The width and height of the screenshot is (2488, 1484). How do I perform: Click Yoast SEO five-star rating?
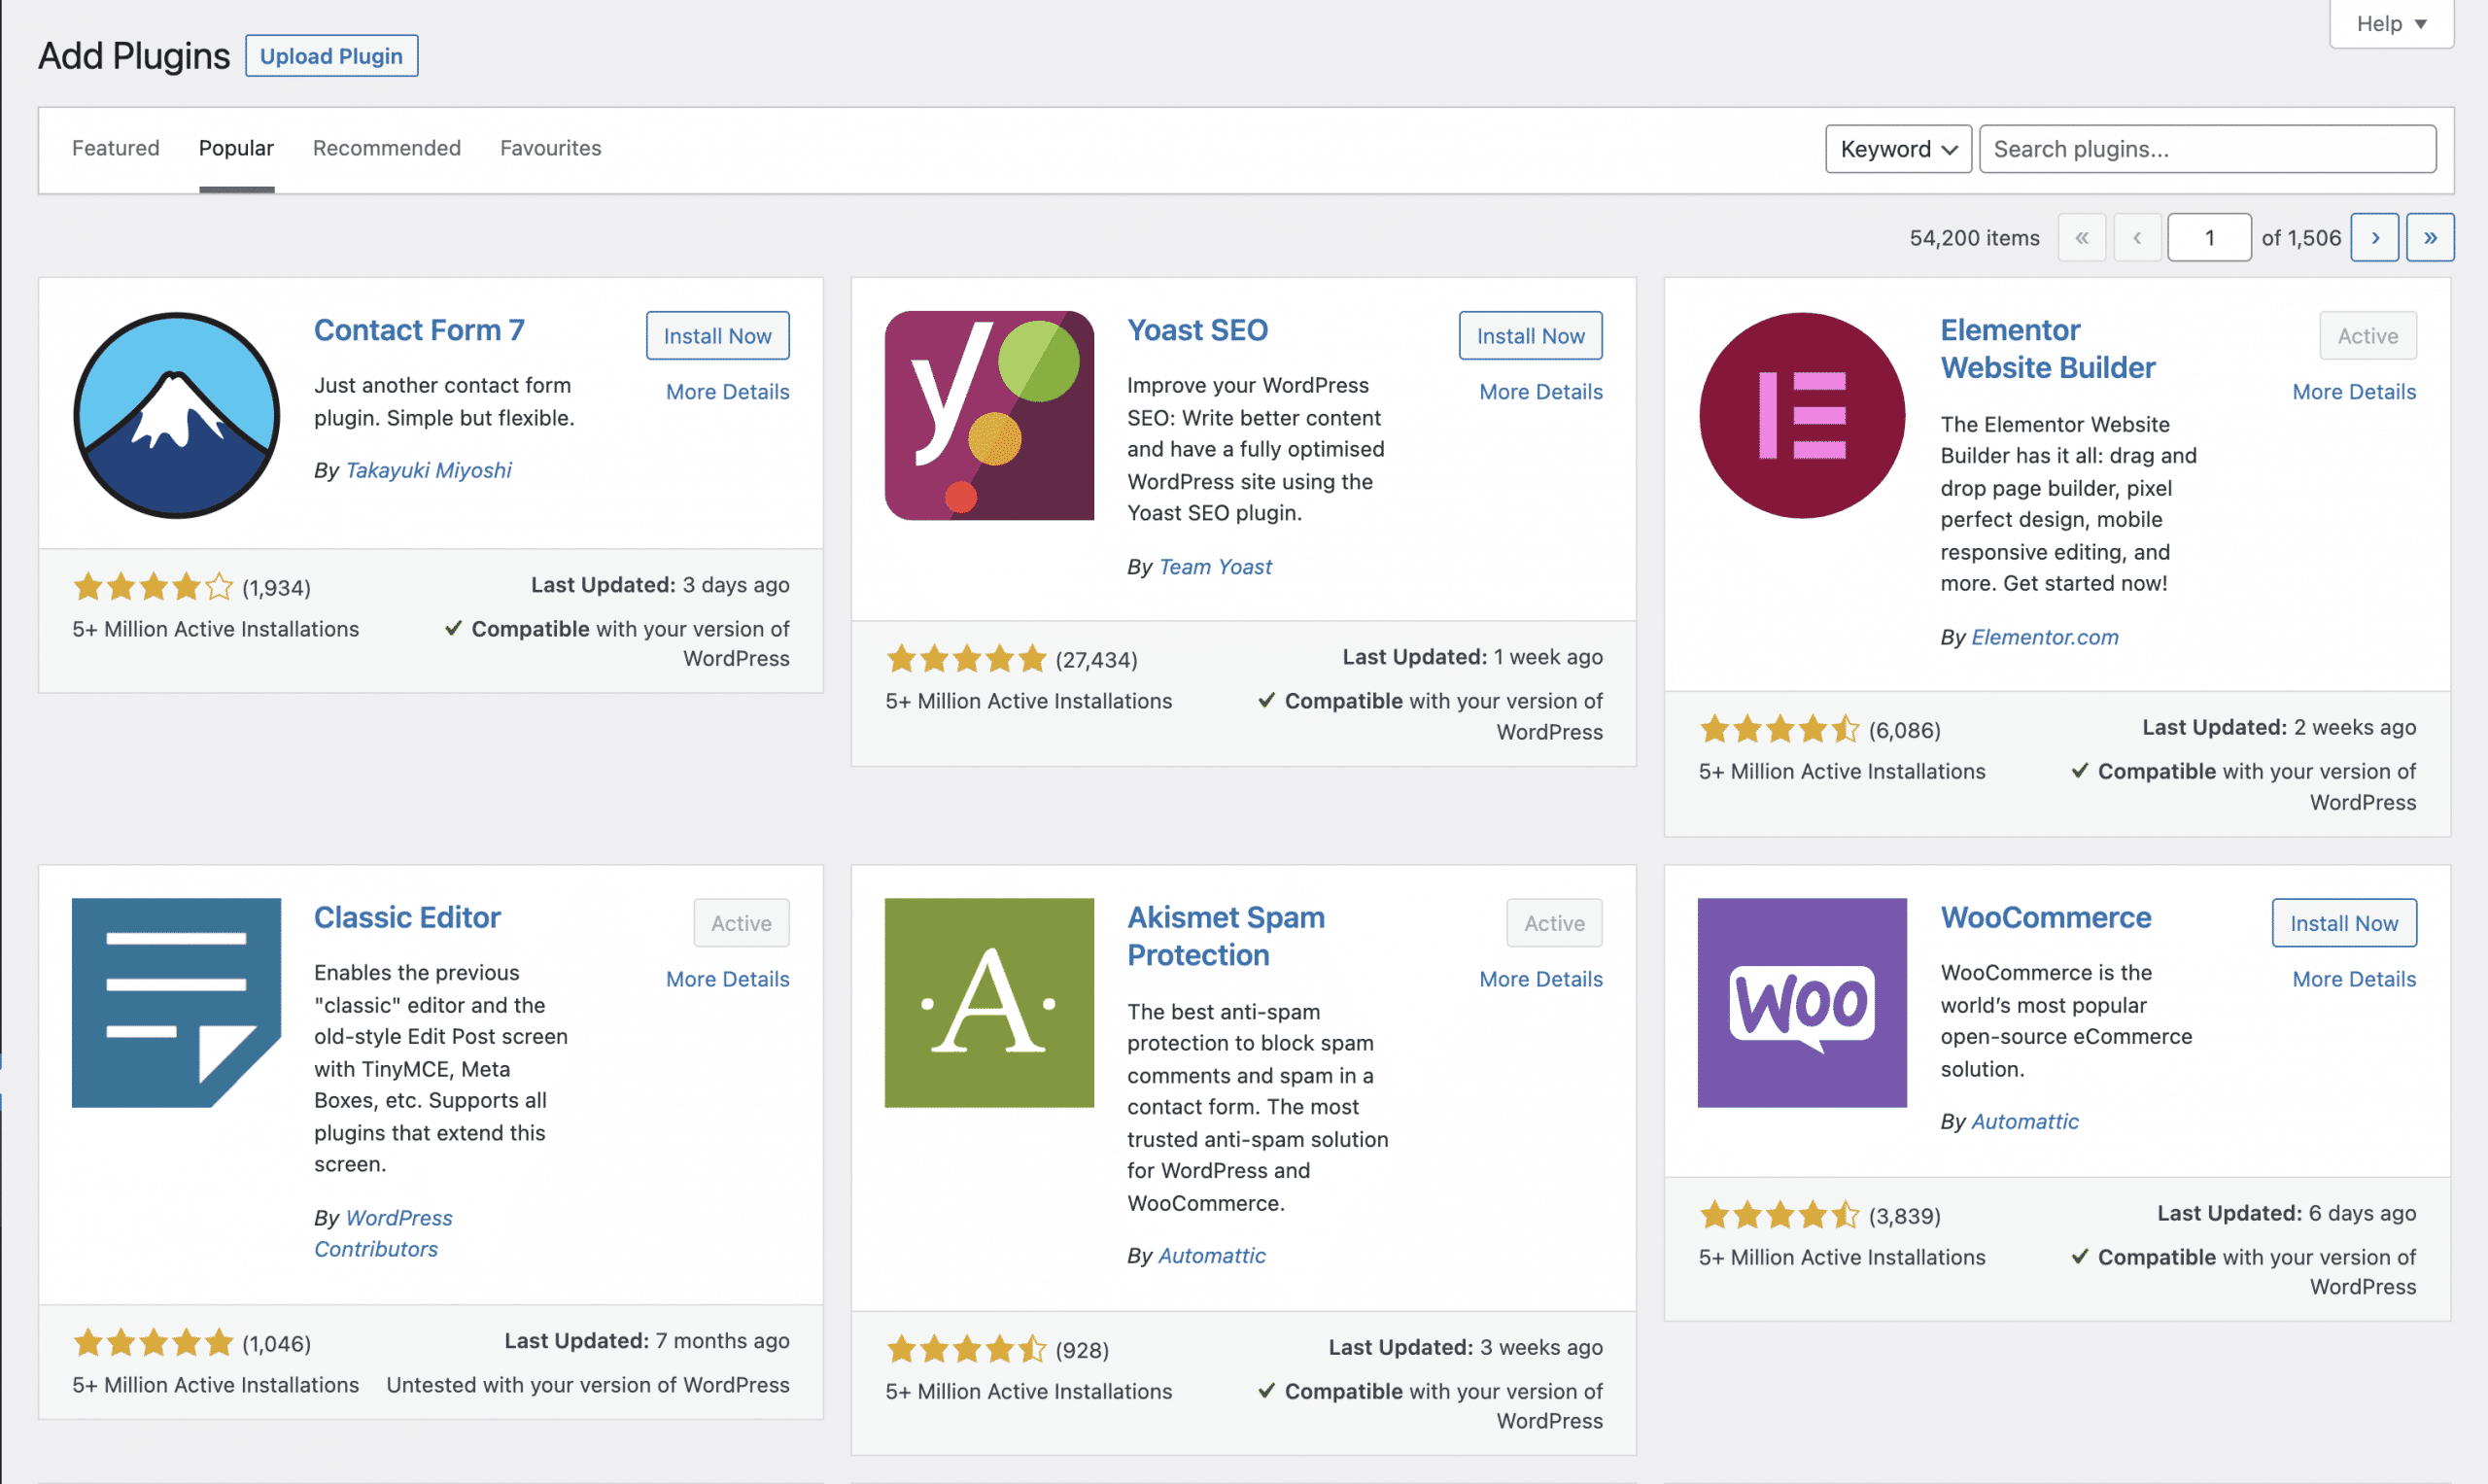[x=966, y=659]
